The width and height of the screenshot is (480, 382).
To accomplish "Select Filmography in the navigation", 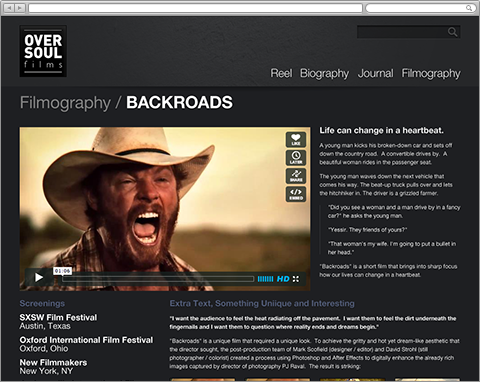I will point(431,73).
